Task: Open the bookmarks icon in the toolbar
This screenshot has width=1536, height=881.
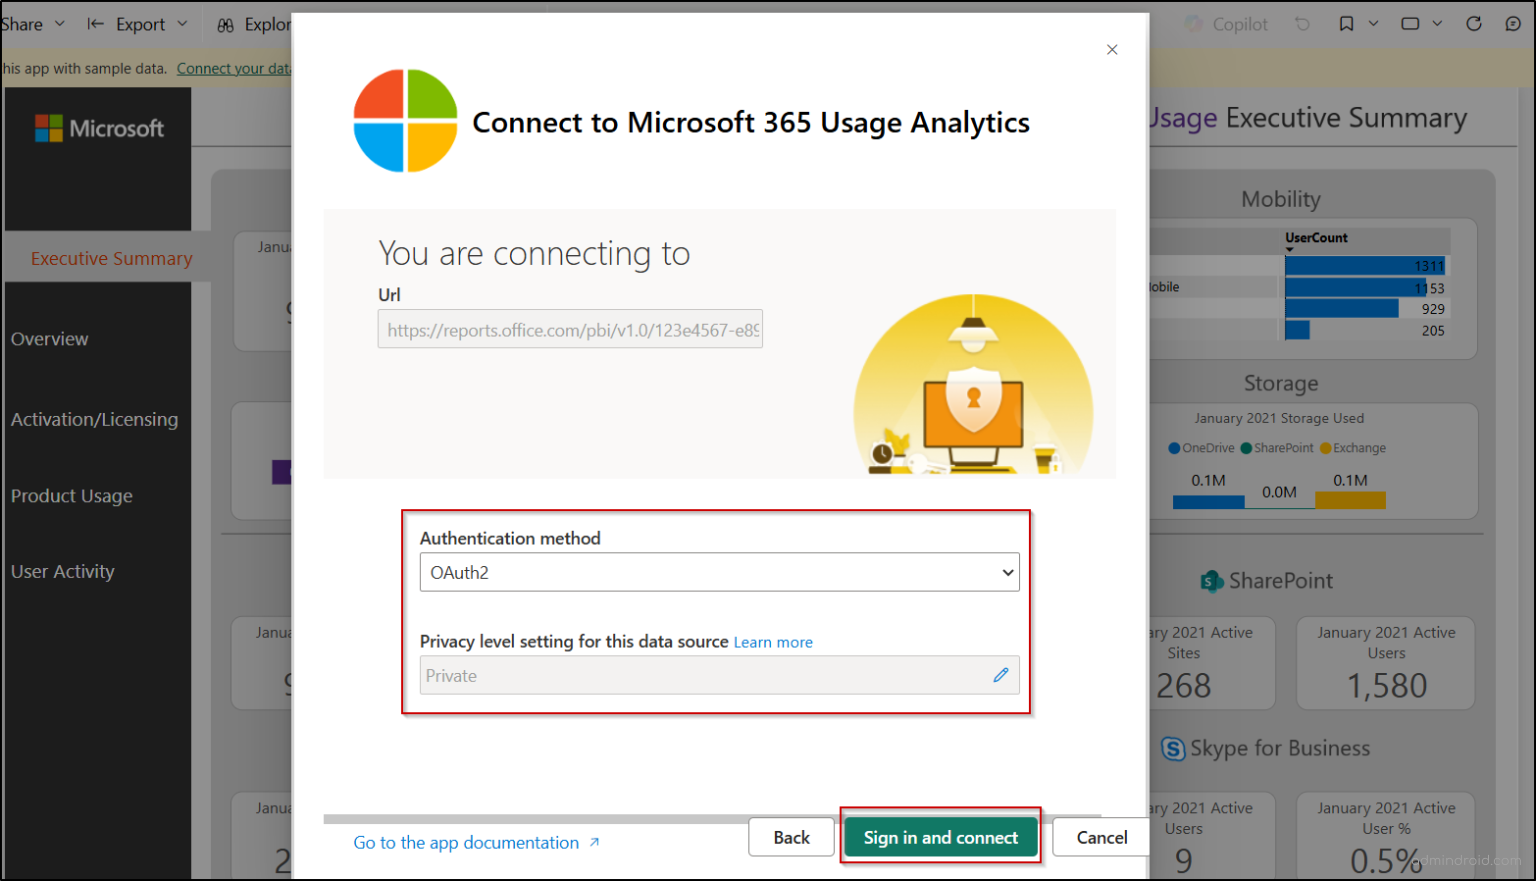Action: (1344, 23)
